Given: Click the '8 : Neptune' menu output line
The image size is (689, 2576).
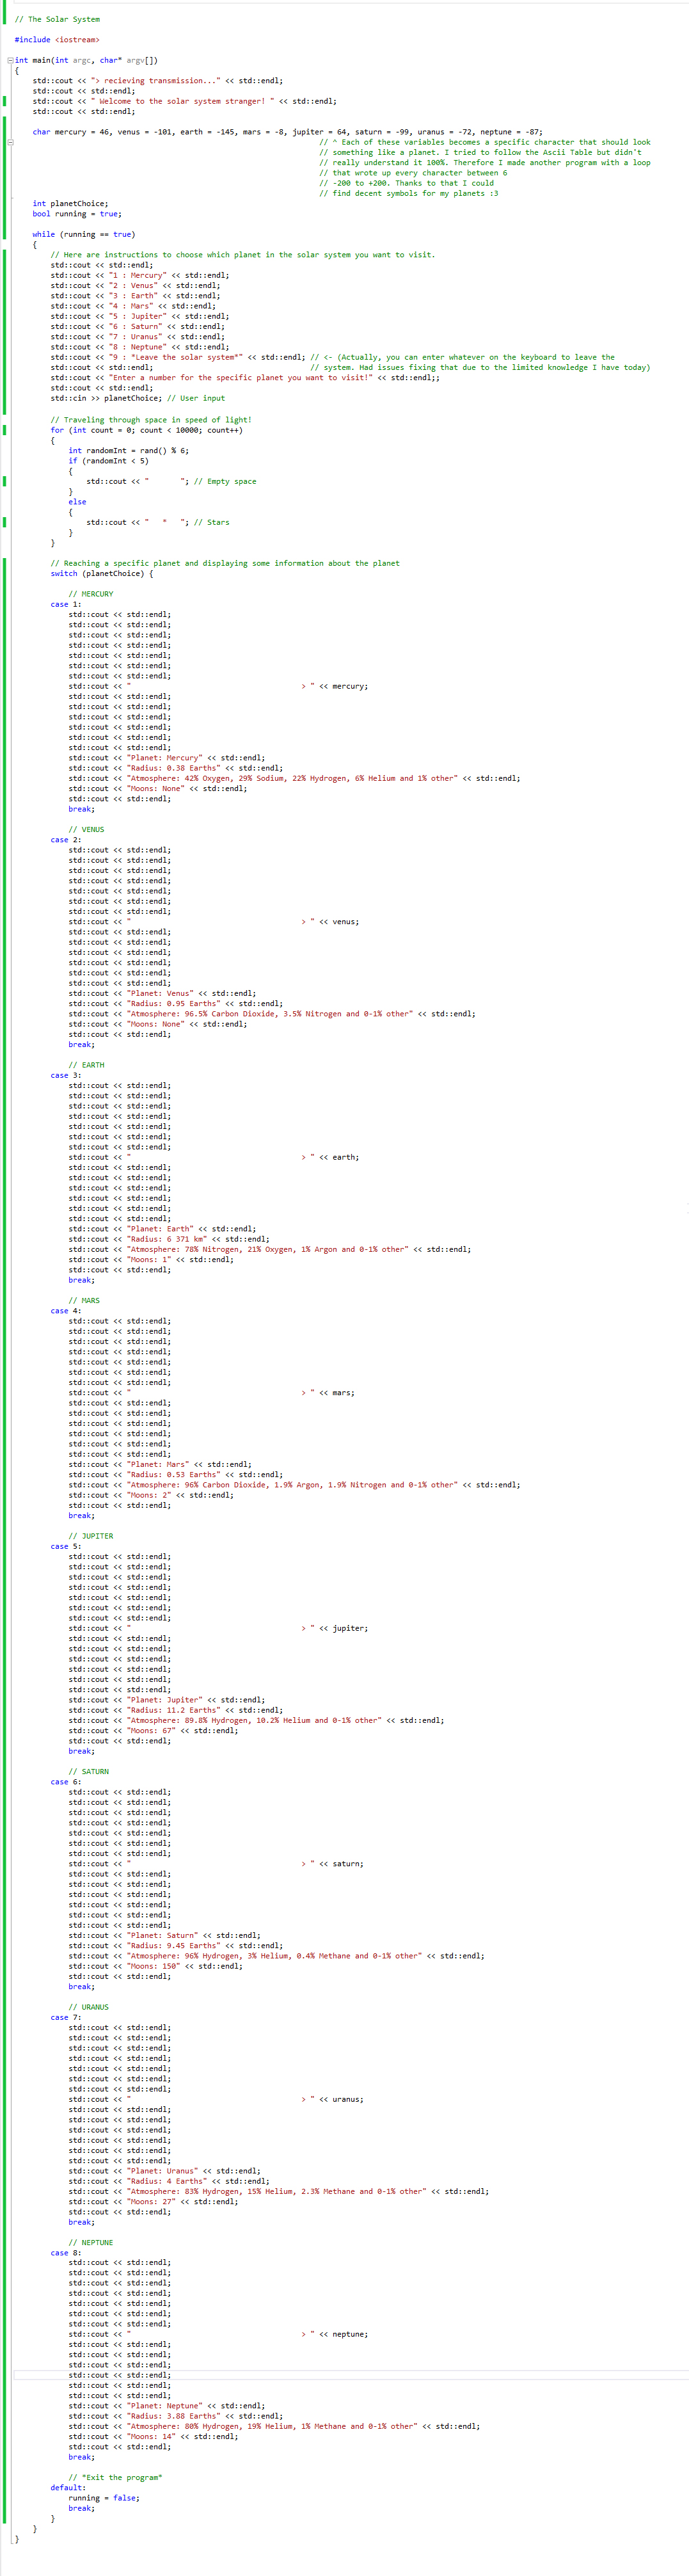Looking at the screenshot, I should [x=140, y=347].
